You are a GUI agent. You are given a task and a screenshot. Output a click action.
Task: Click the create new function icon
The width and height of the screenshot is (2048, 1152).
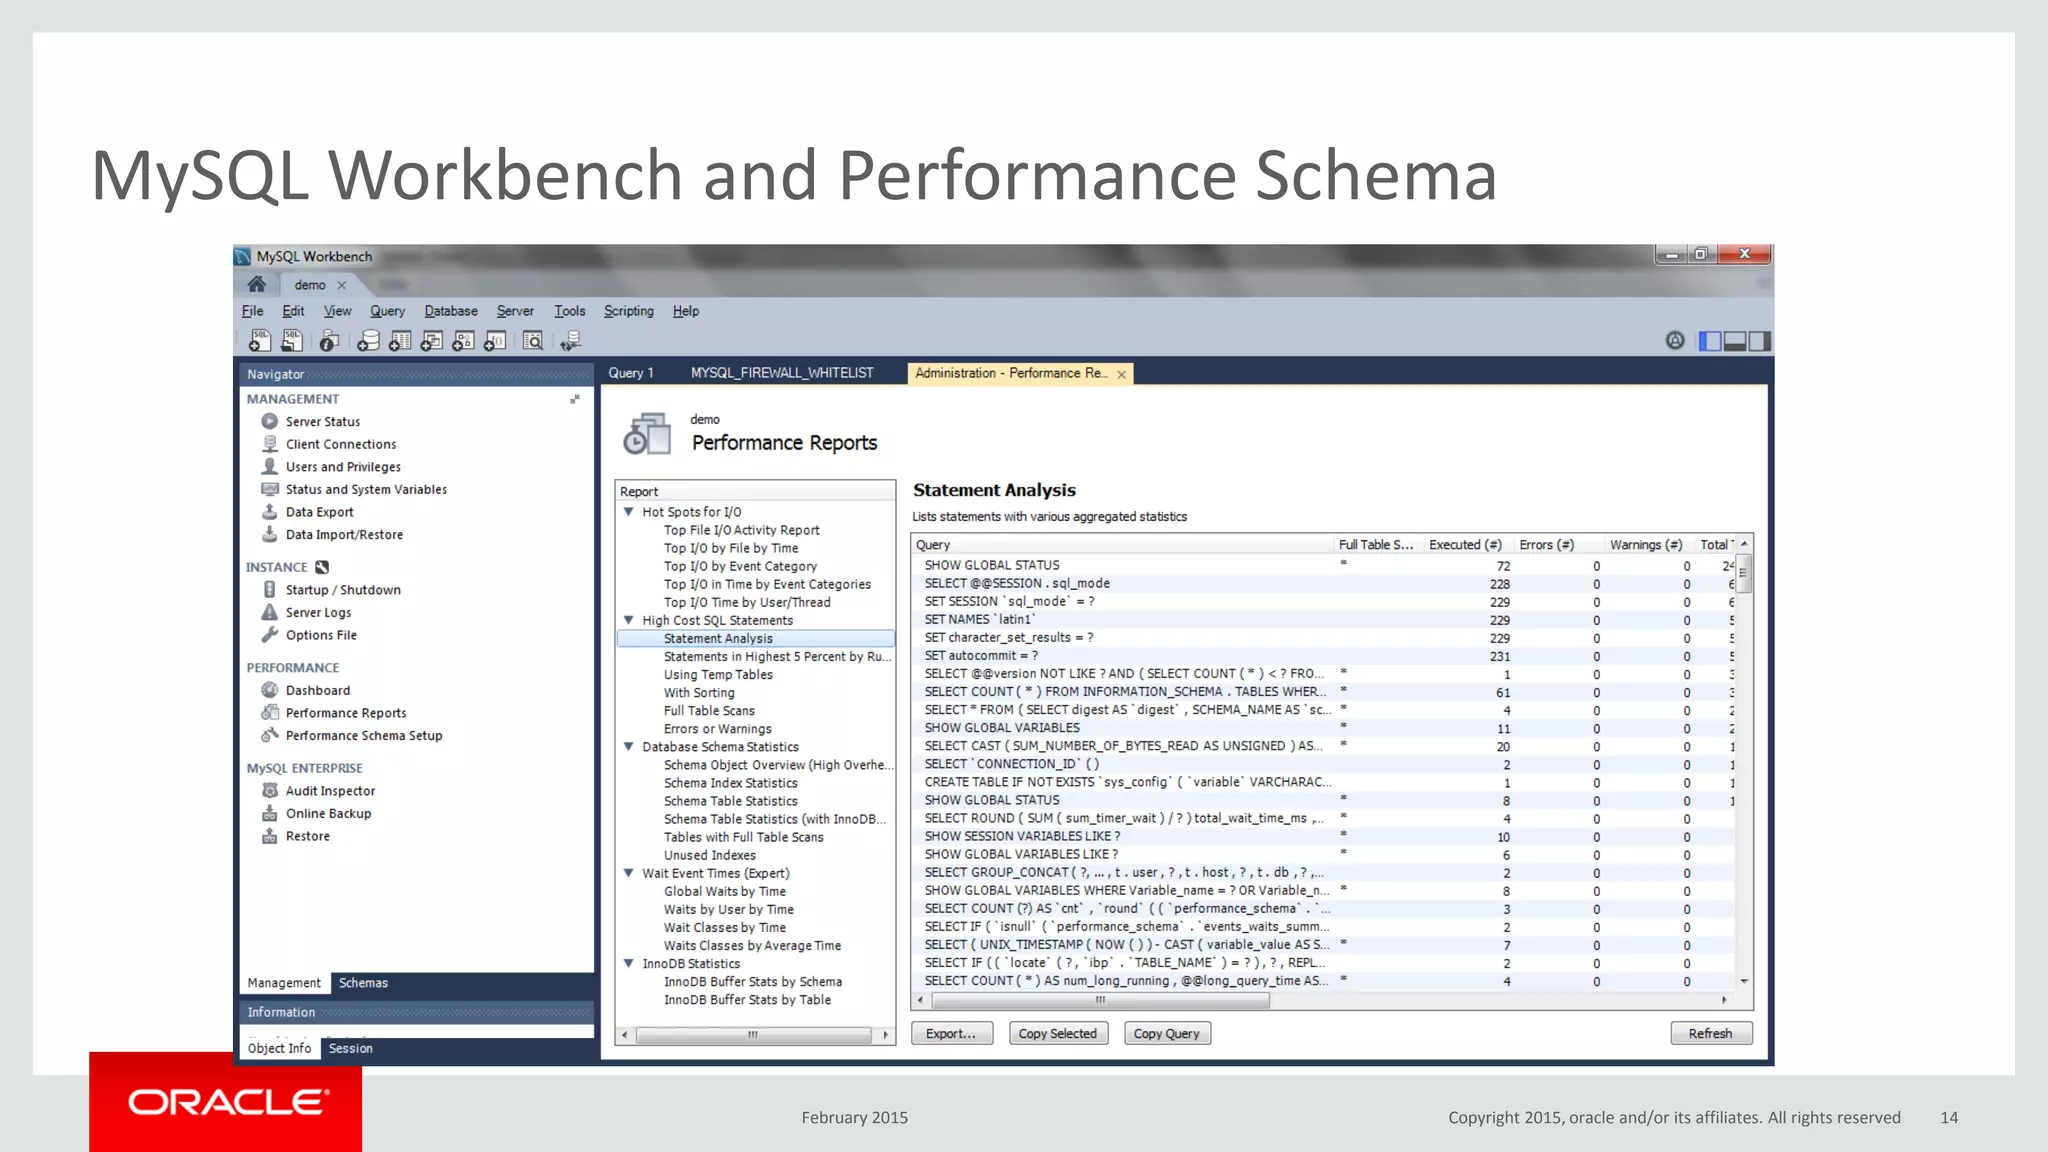point(495,341)
